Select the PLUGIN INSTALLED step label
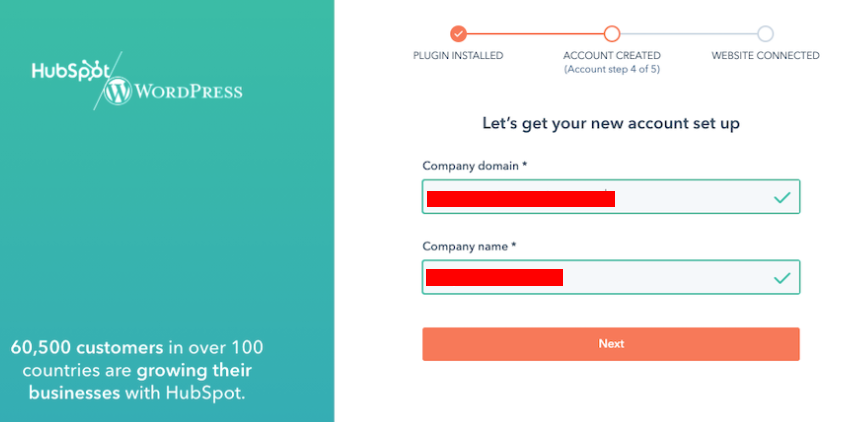This screenshot has height=422, width=847. click(x=458, y=56)
